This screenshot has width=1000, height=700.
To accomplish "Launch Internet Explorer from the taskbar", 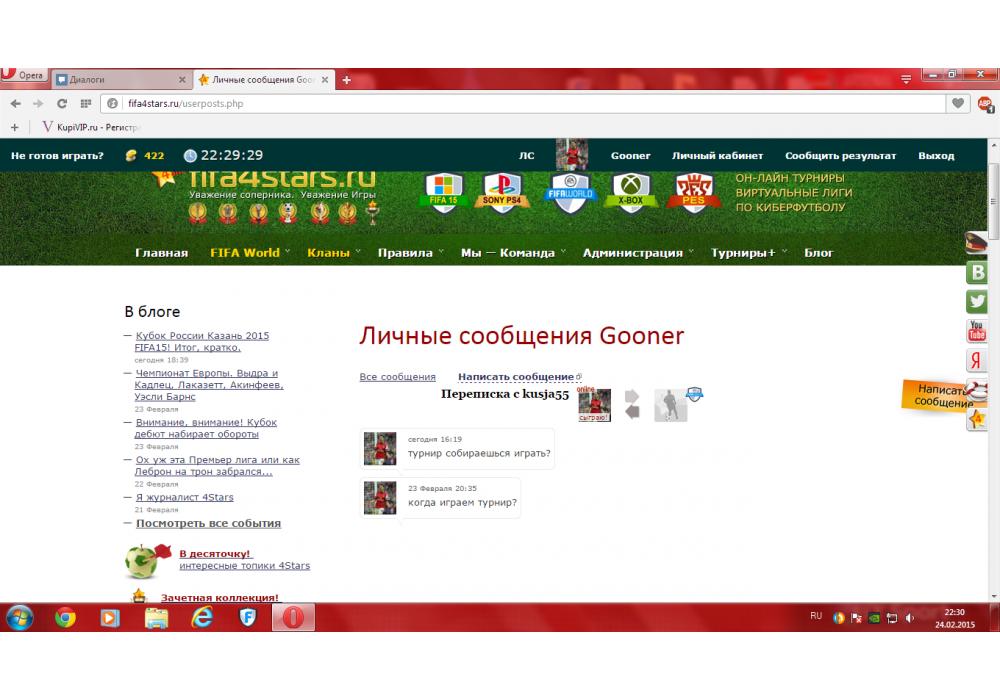I will (202, 618).
